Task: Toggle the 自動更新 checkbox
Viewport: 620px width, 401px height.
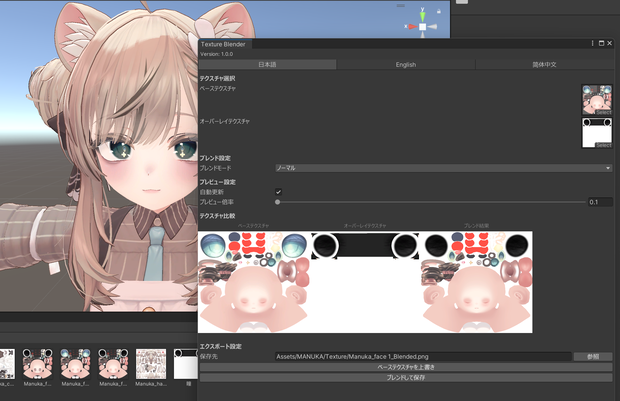Action: tap(278, 192)
